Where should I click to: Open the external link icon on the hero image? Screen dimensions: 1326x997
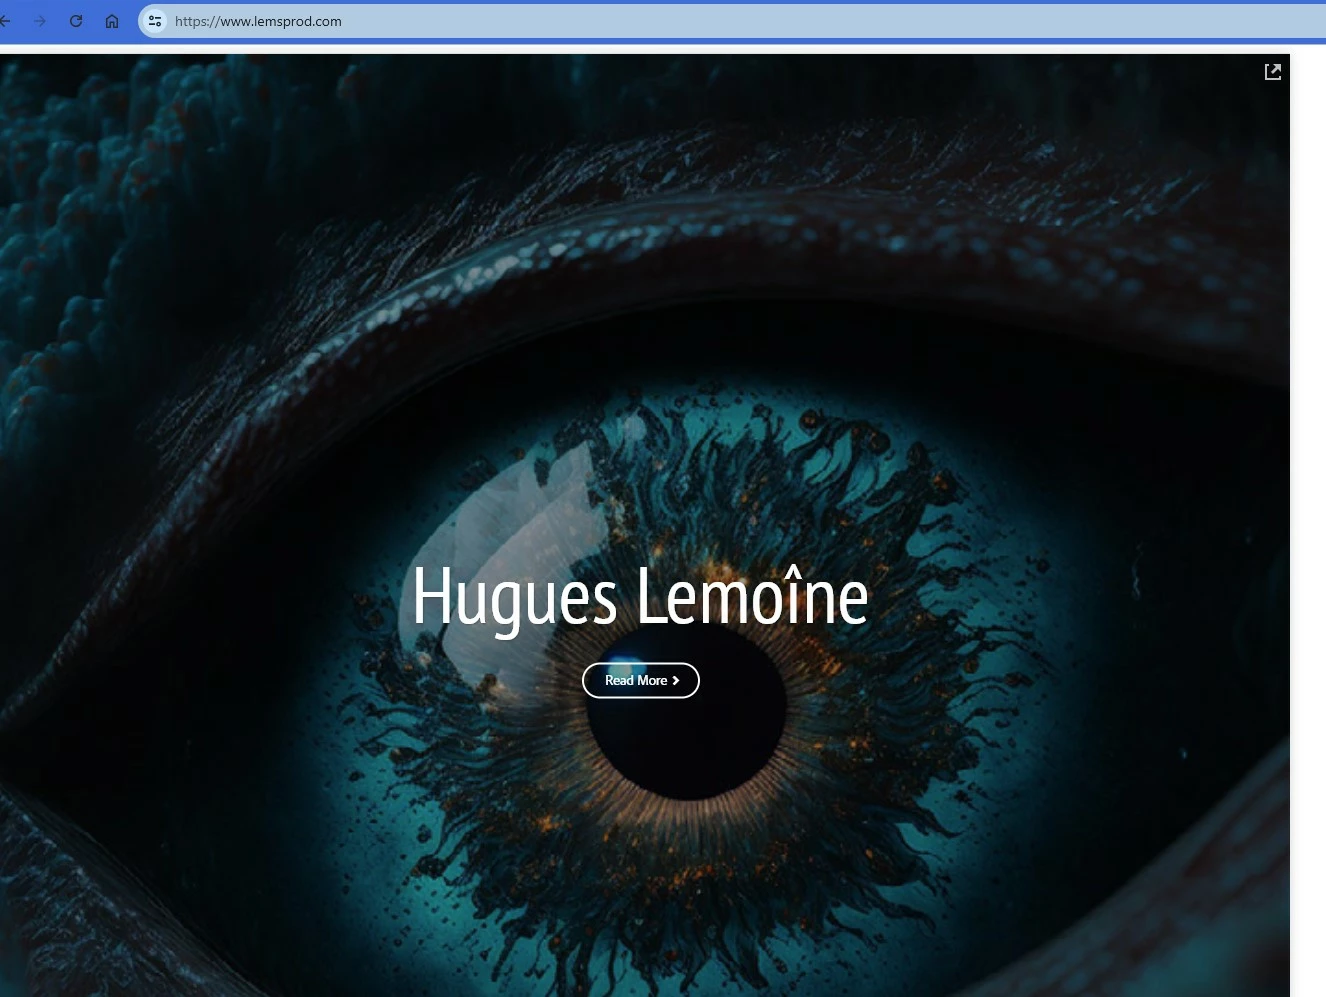tap(1273, 72)
